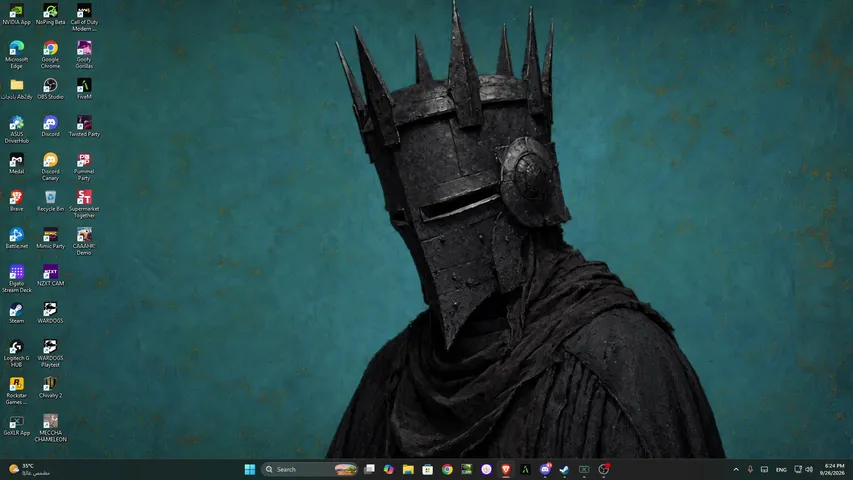Open Discord taskbar icon with notification badge

[545, 469]
